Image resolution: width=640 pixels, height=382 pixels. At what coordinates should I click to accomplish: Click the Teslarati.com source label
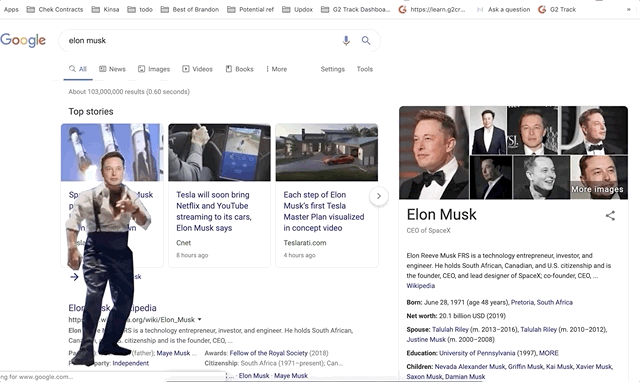305,243
